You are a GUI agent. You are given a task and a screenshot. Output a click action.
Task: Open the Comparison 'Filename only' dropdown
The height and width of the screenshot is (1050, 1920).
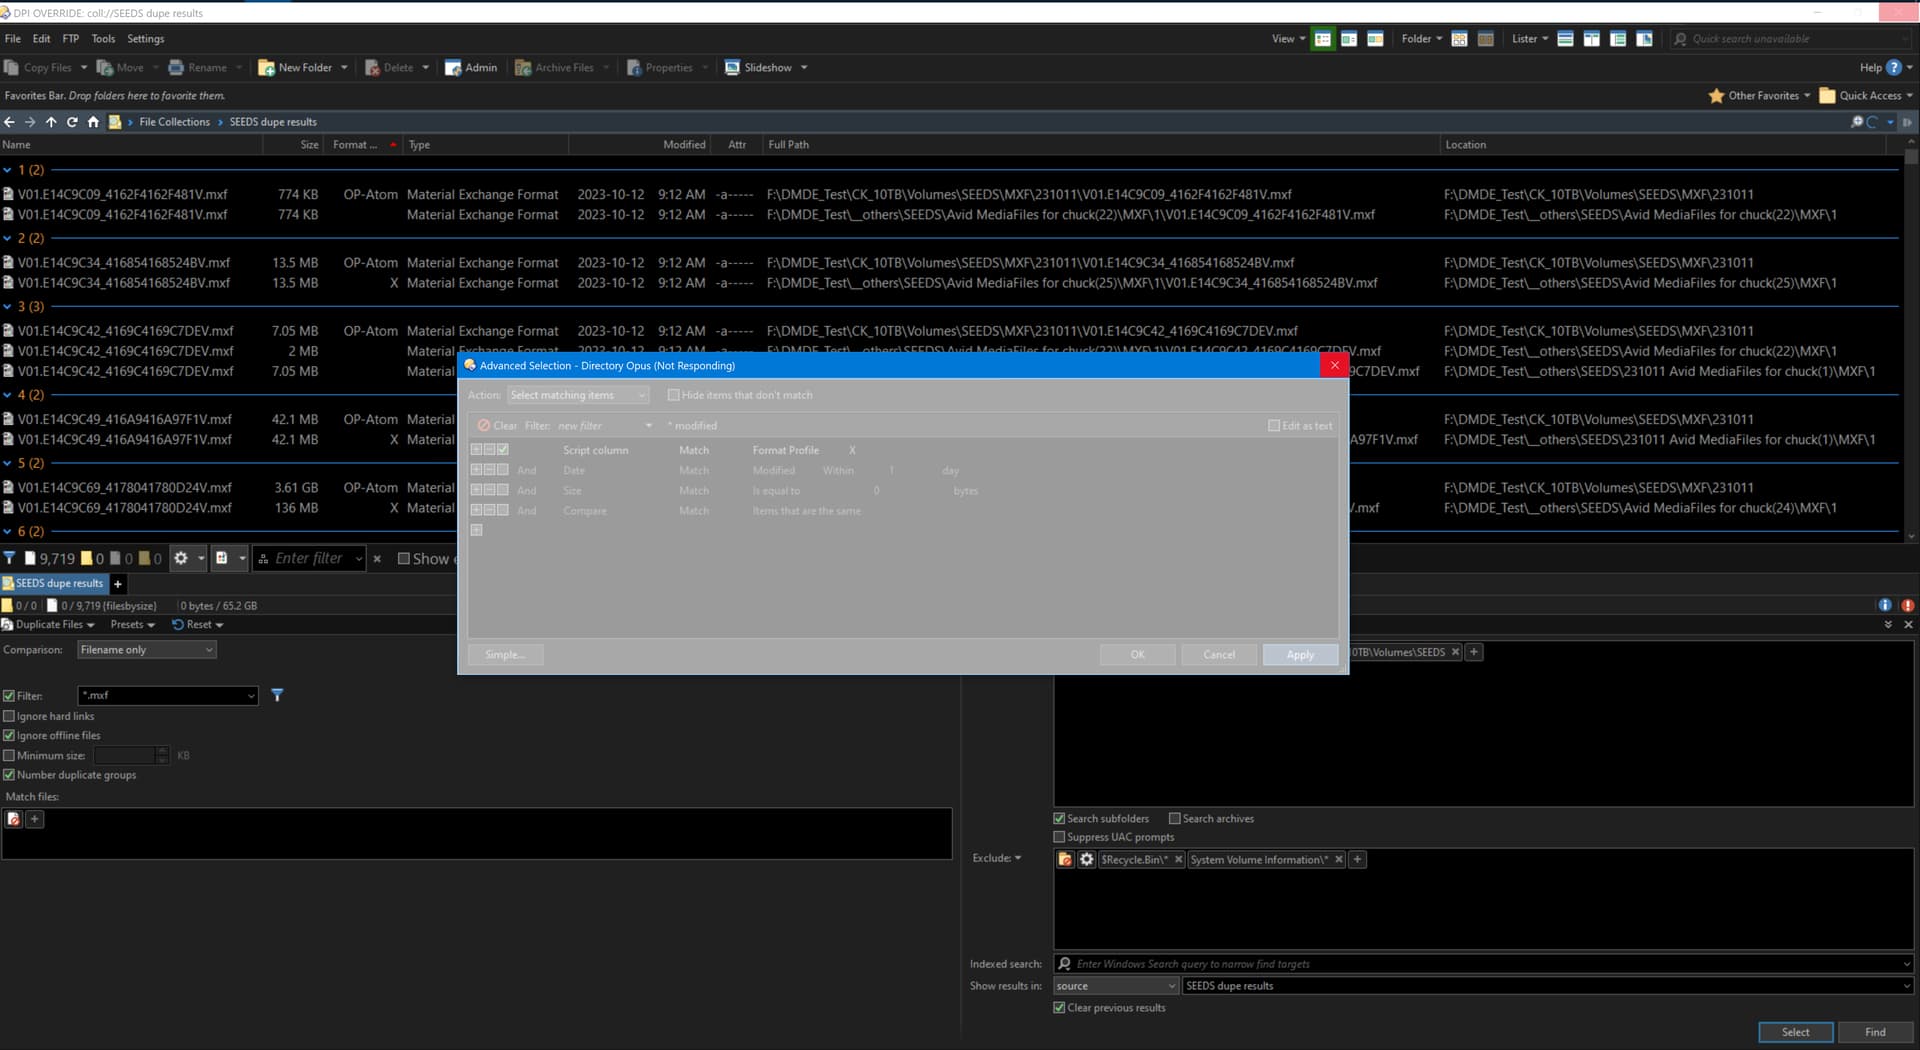[146, 650]
